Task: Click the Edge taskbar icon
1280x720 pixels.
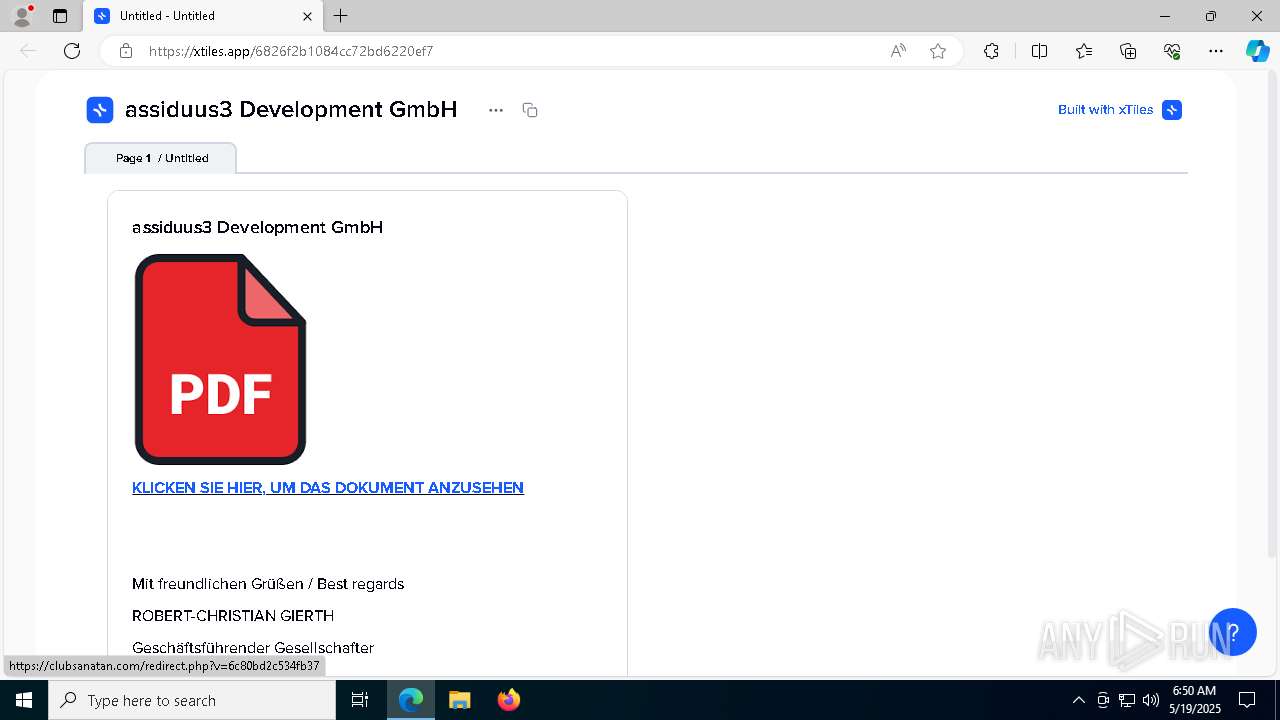Action: click(x=411, y=700)
